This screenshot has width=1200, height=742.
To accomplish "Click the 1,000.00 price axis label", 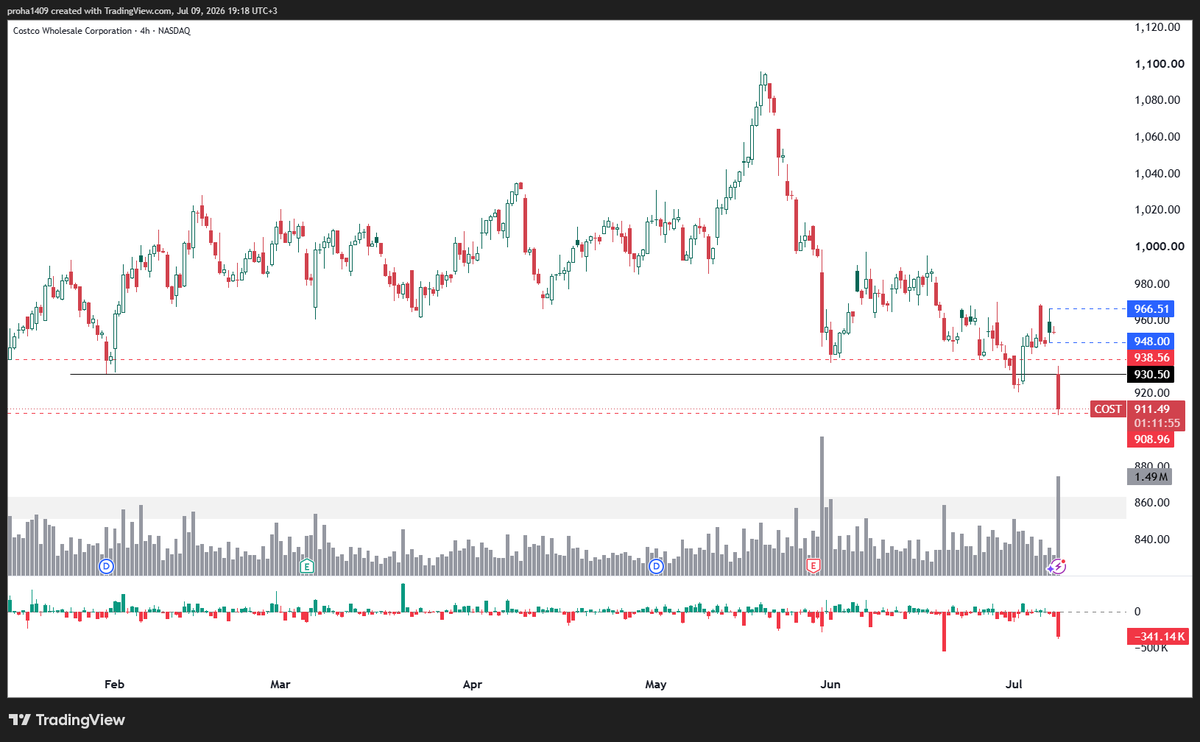I will click(x=1160, y=247).
